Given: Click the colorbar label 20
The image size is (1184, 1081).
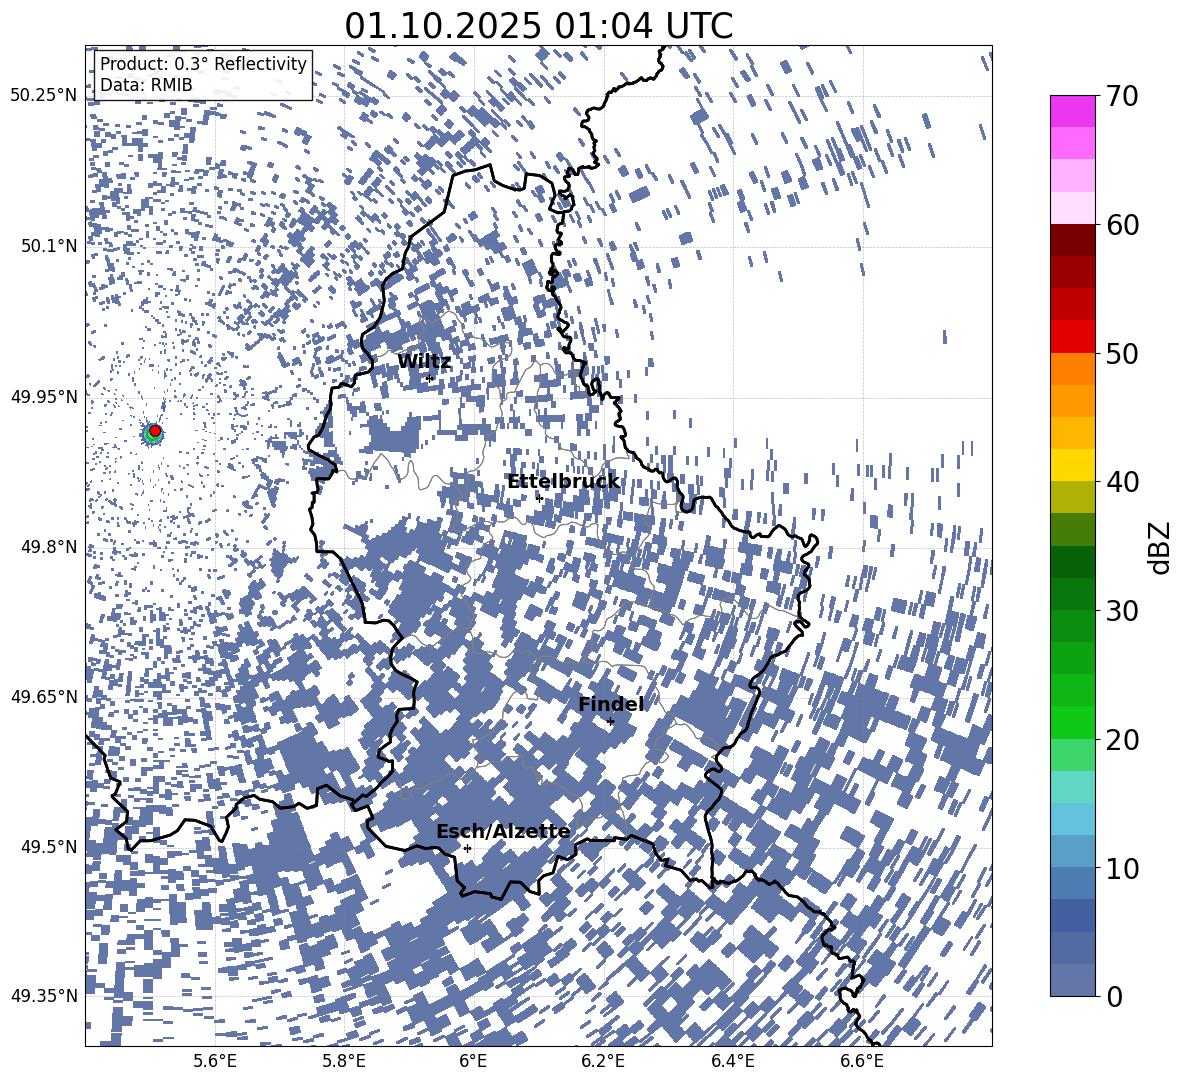Looking at the screenshot, I should pos(1122,739).
